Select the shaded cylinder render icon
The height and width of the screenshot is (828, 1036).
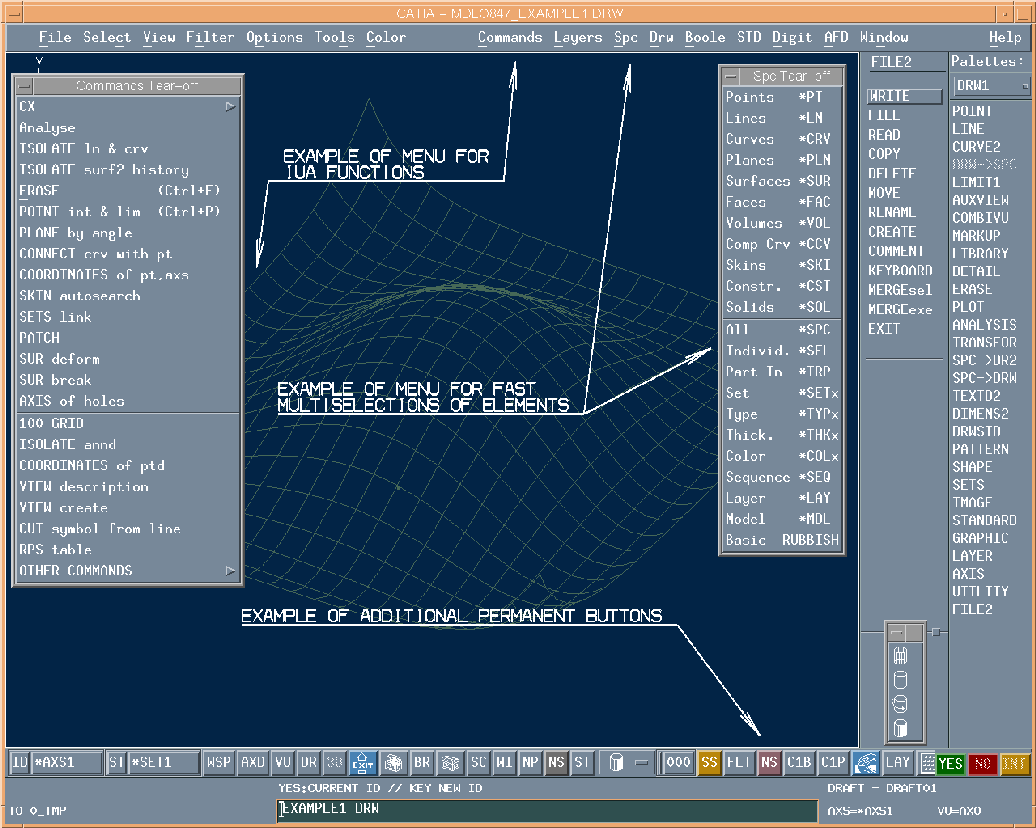click(899, 729)
